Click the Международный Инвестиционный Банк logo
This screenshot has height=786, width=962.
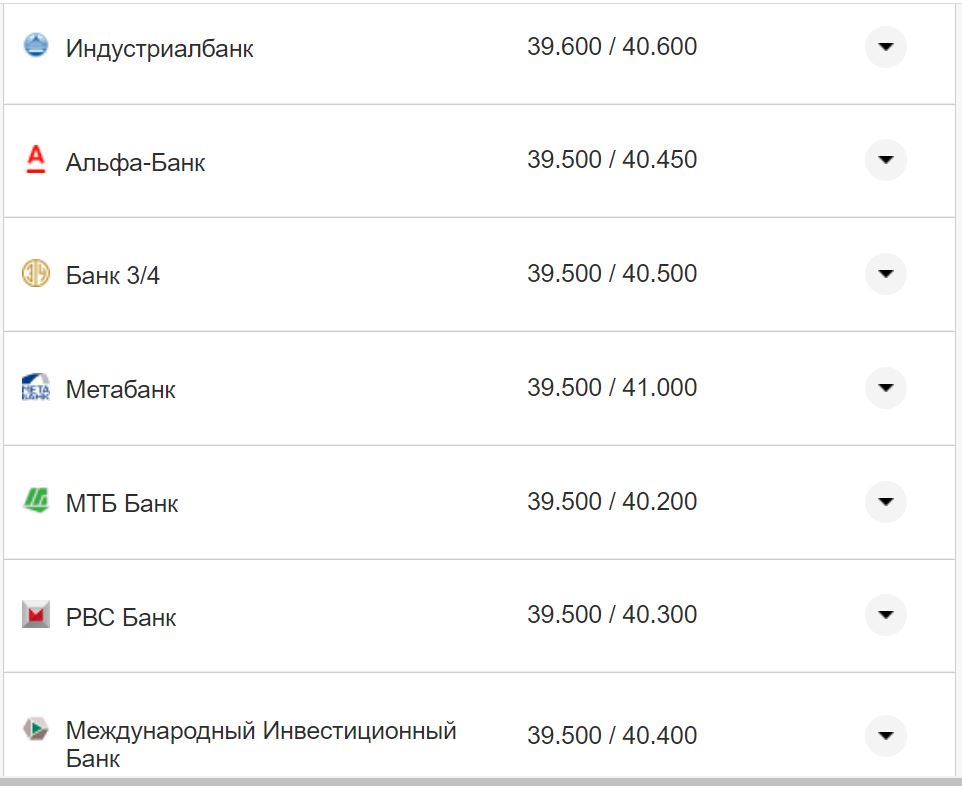coord(35,731)
